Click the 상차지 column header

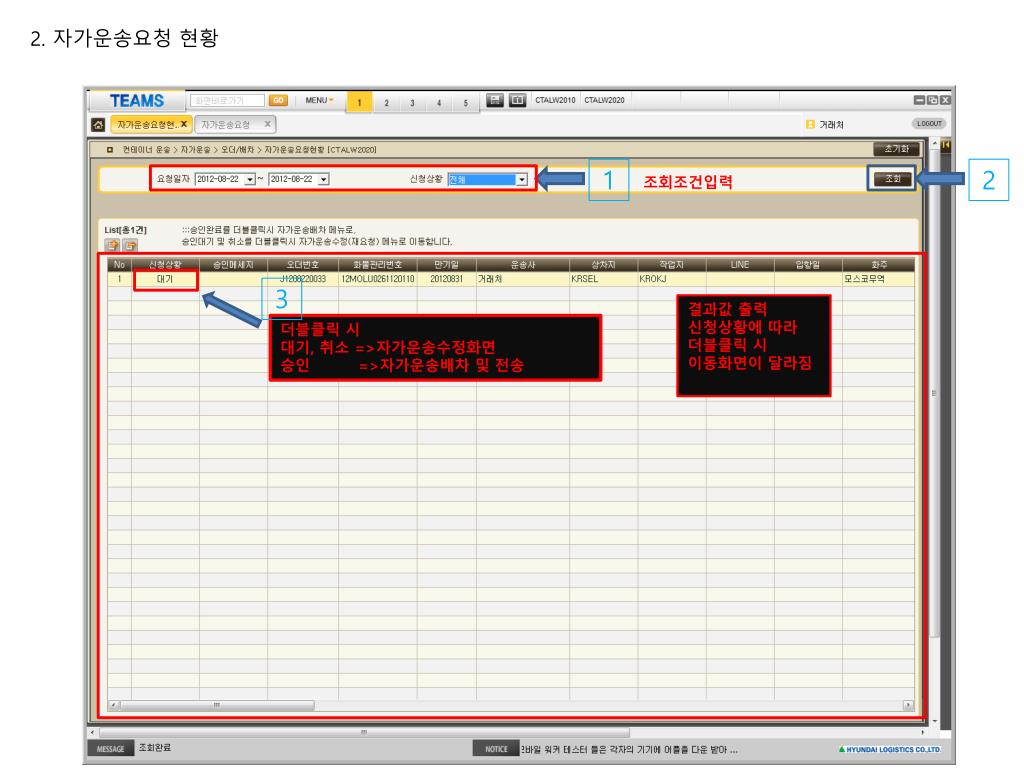click(603, 264)
